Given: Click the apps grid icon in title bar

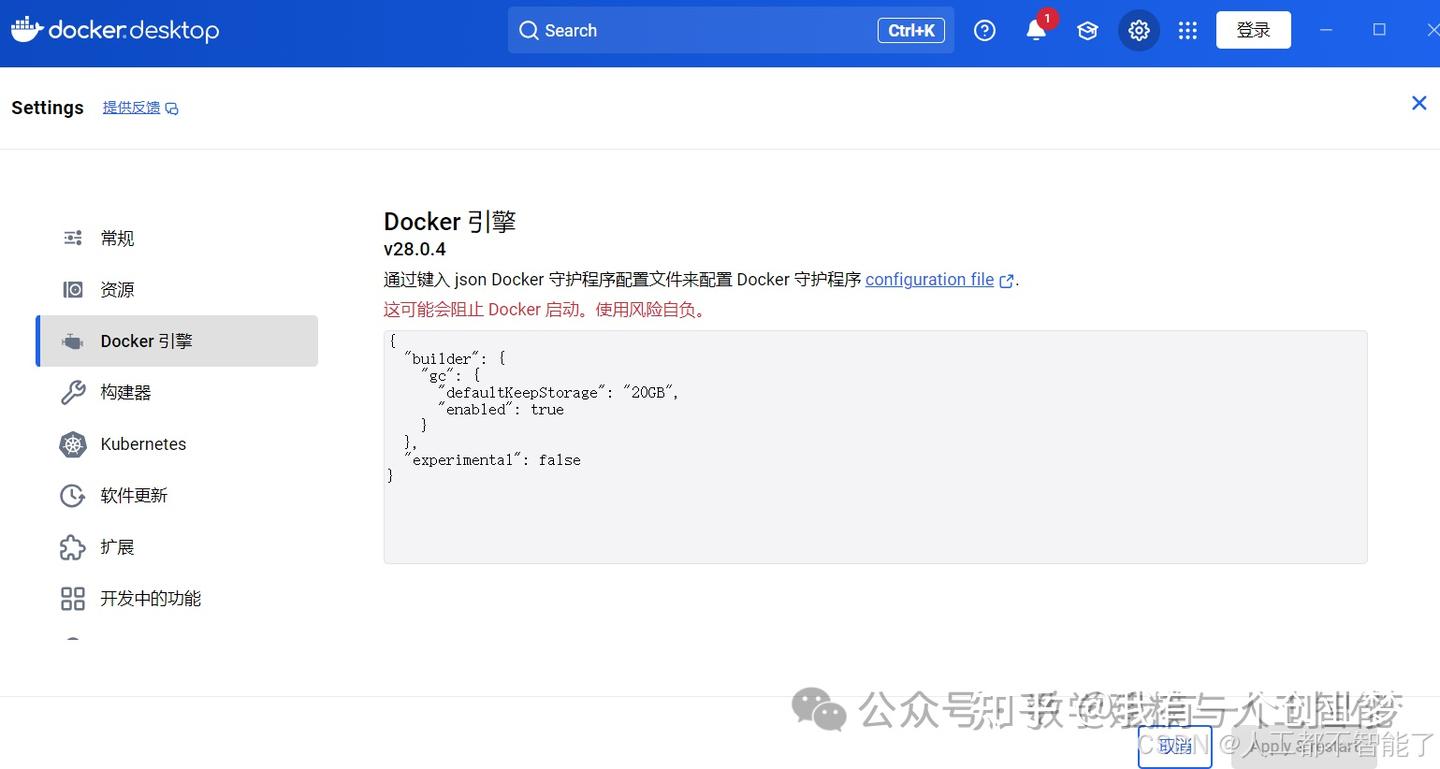Looking at the screenshot, I should click(1187, 30).
